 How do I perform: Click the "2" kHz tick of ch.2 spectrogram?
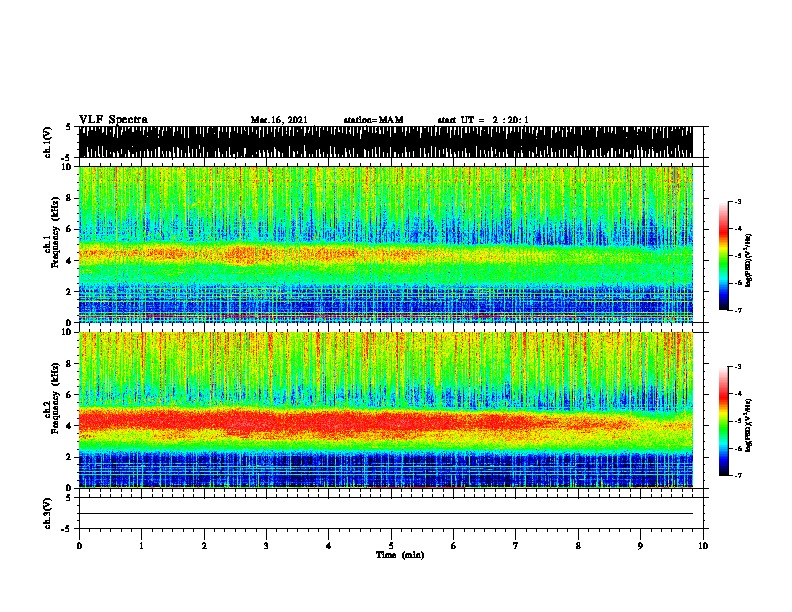[70, 457]
